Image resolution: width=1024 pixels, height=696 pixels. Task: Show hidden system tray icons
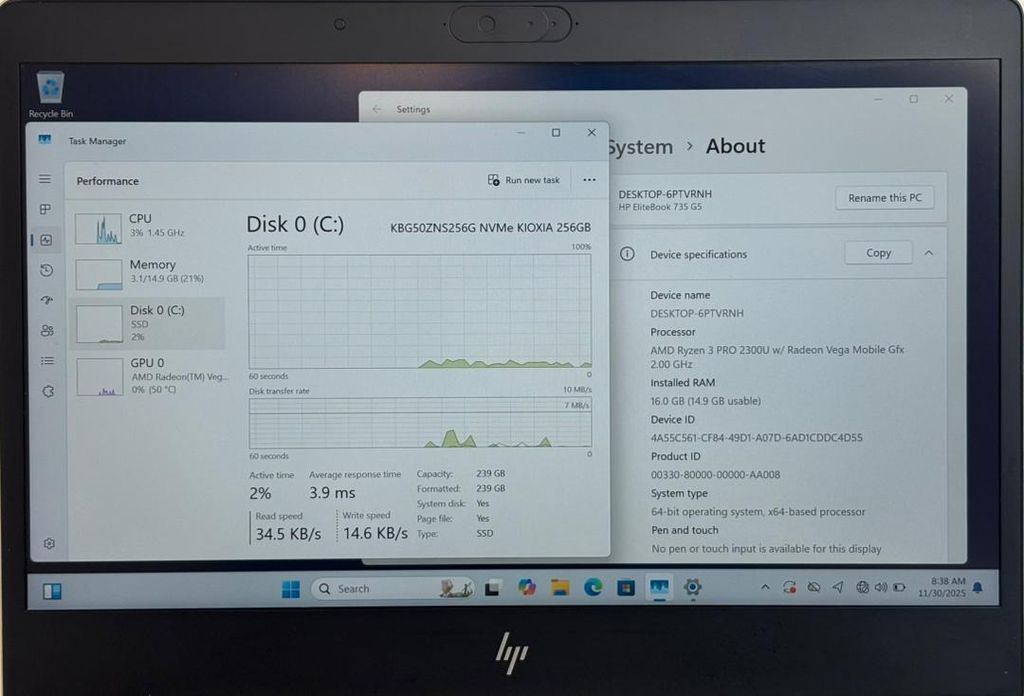(765, 588)
